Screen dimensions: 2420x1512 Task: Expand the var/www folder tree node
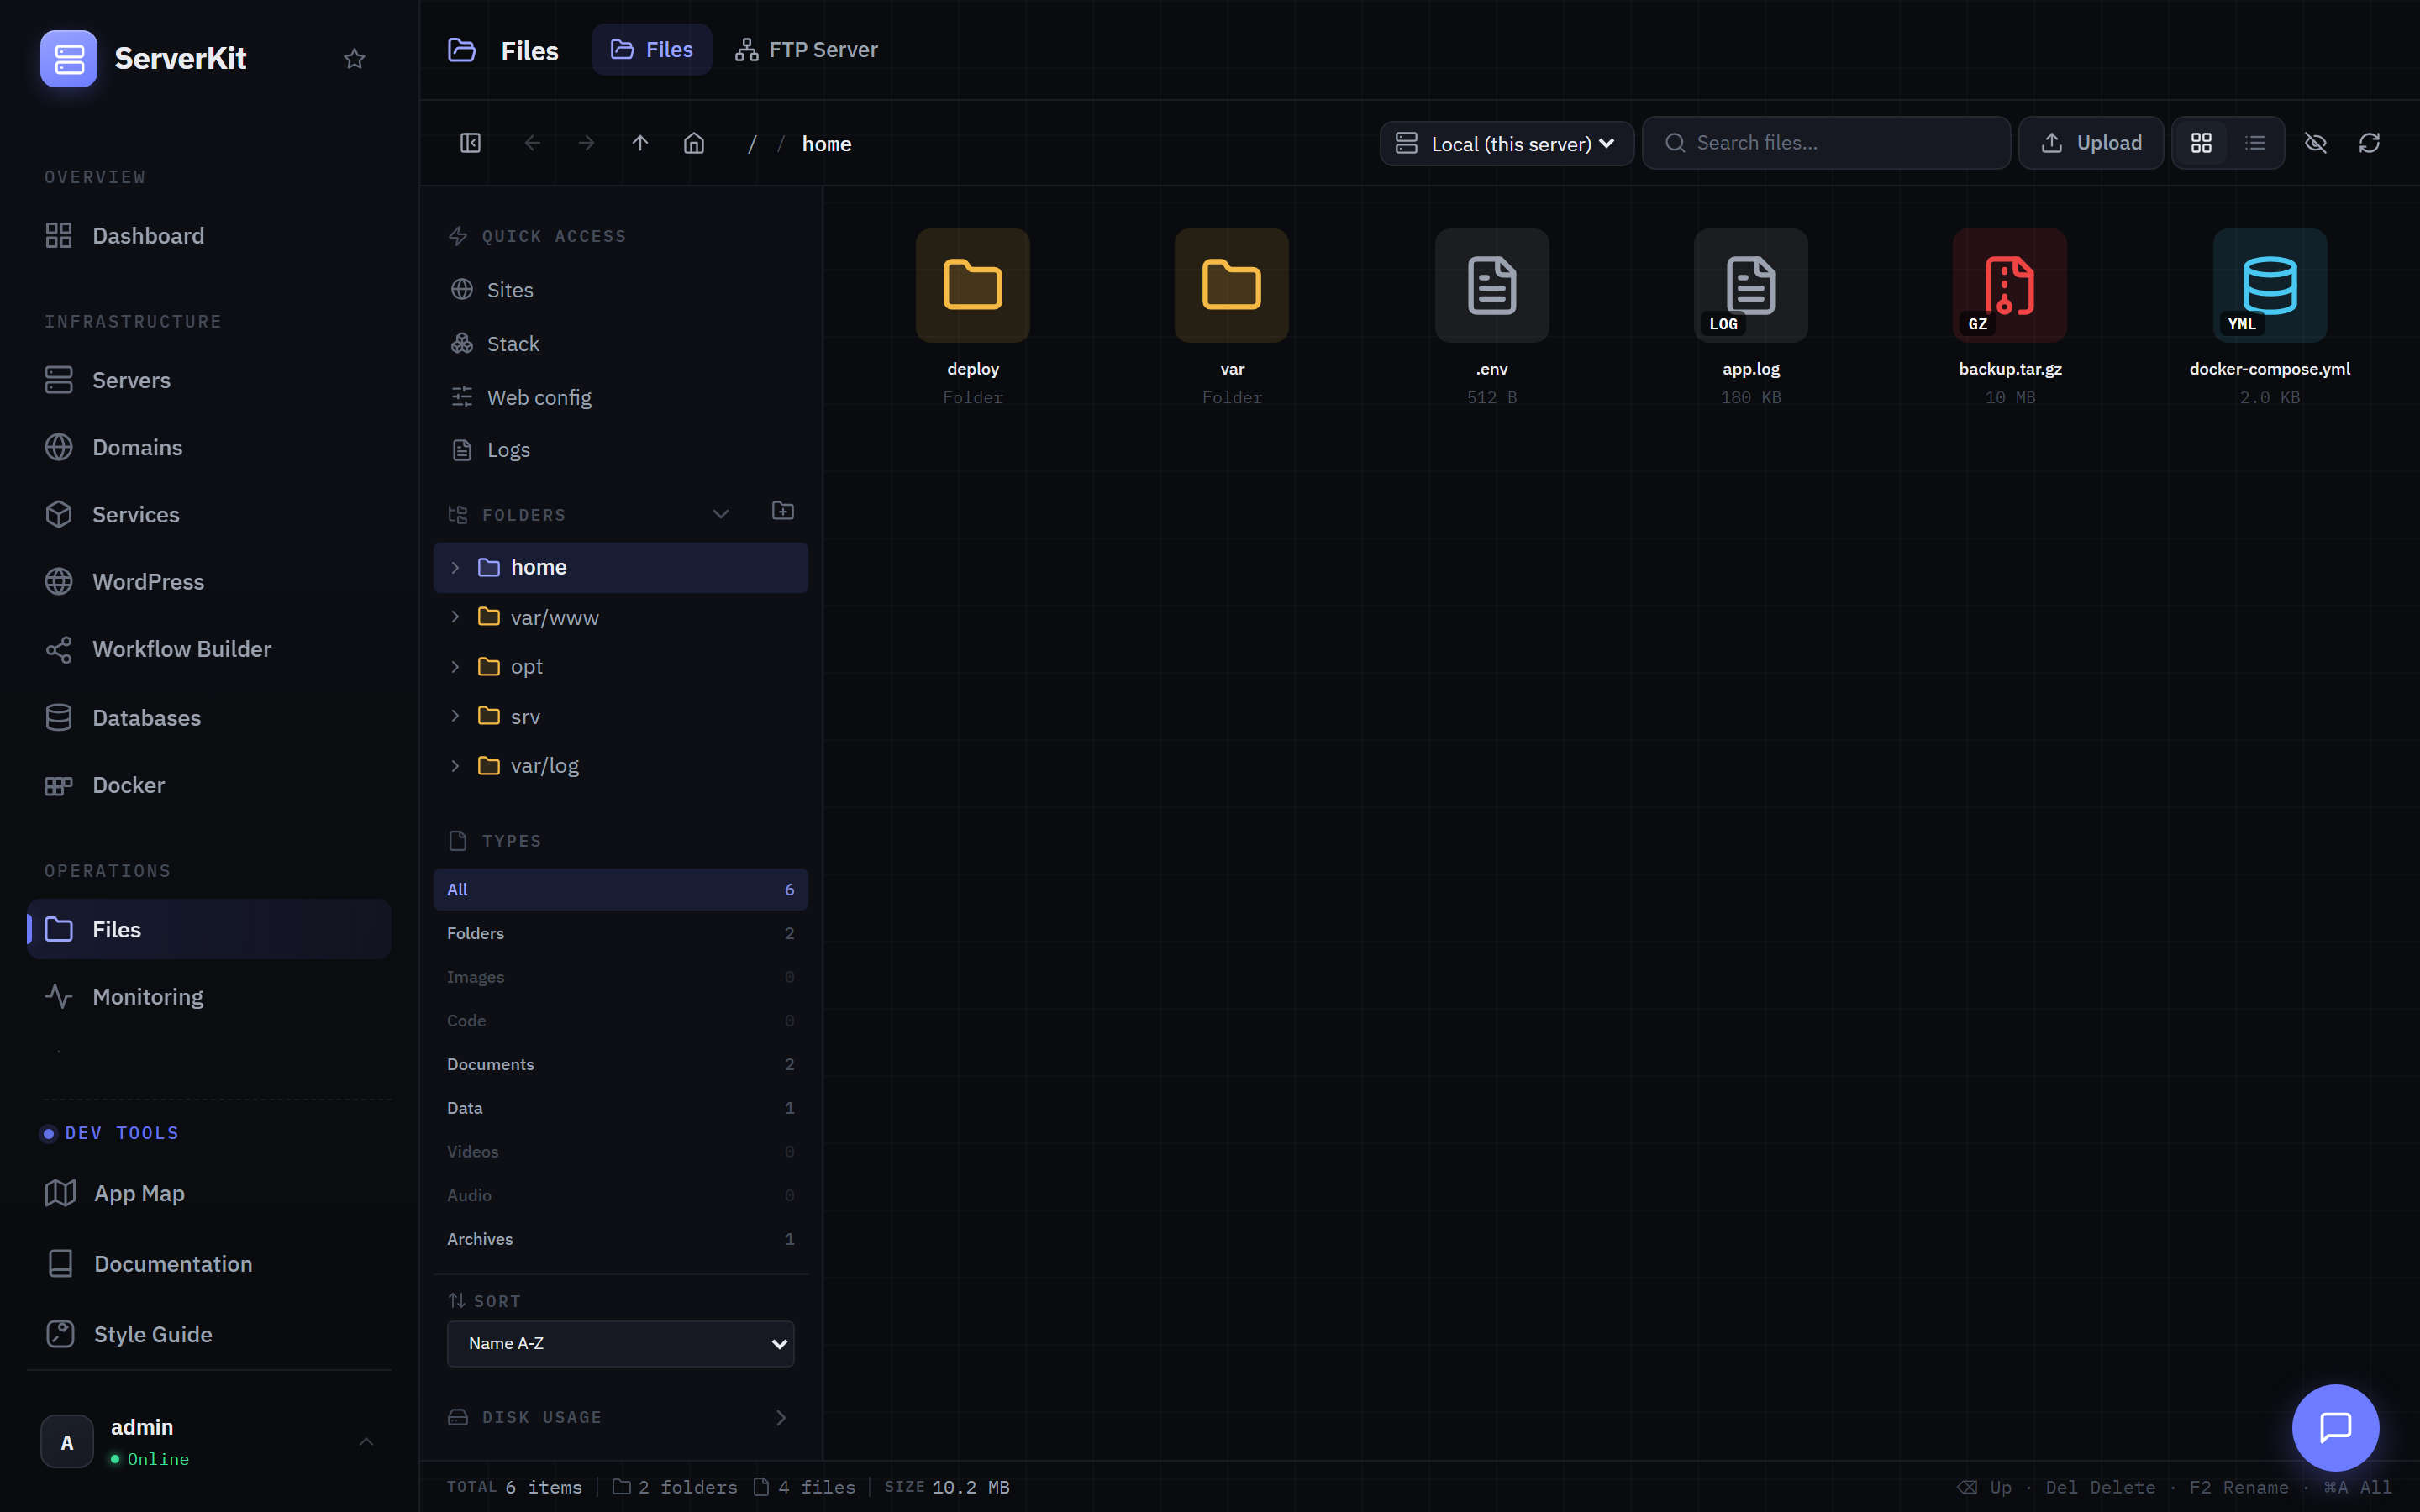coord(455,617)
